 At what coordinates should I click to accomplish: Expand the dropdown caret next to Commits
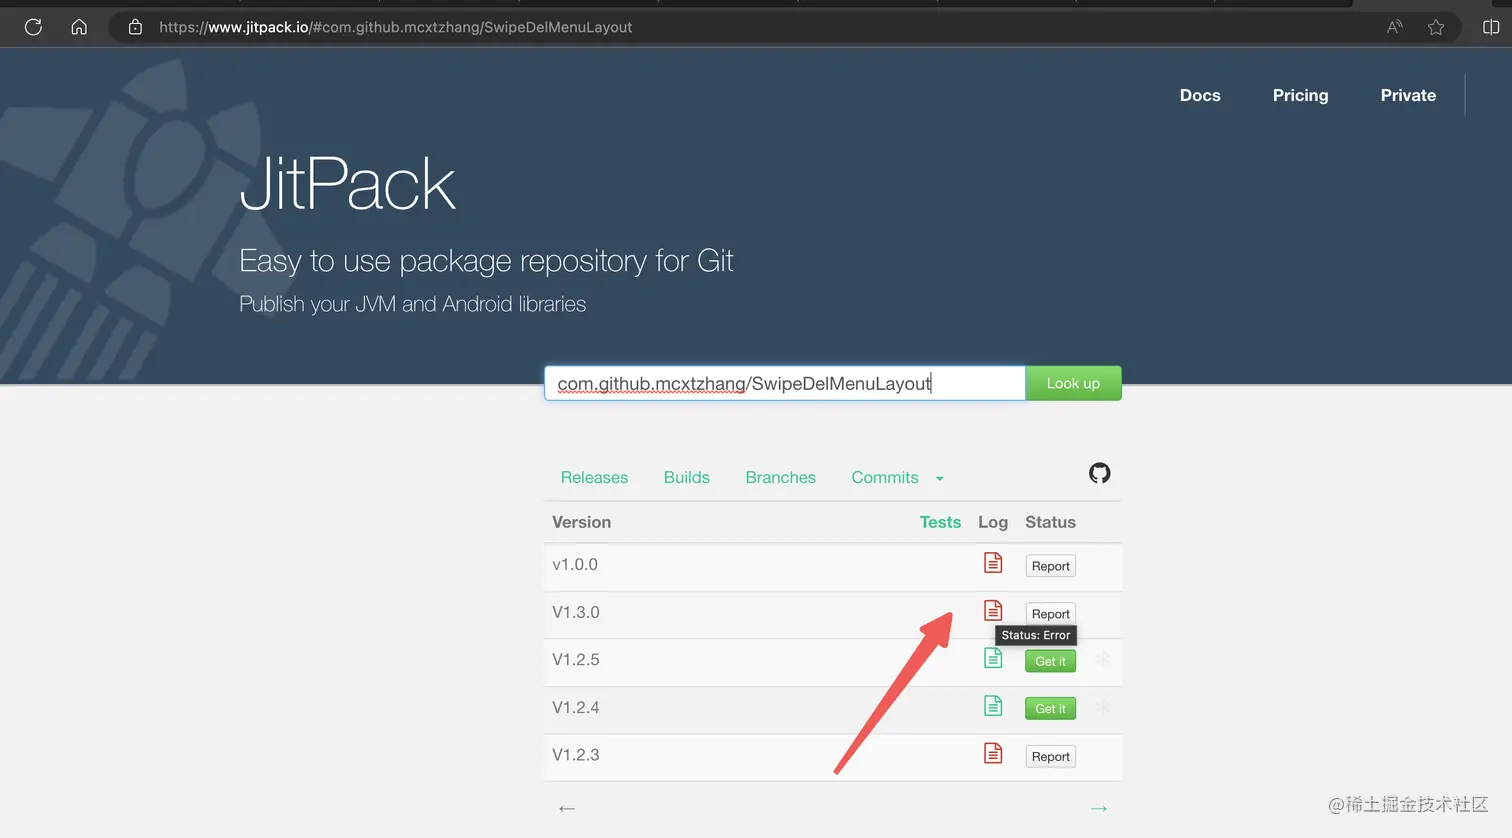tap(939, 479)
